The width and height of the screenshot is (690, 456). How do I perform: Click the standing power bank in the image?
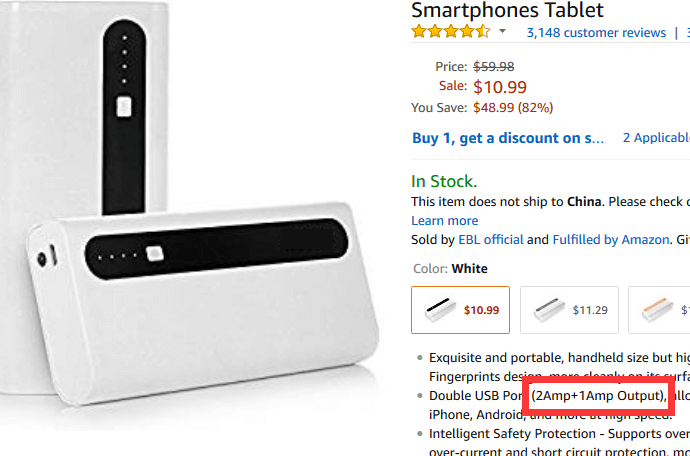[x=84, y=110]
